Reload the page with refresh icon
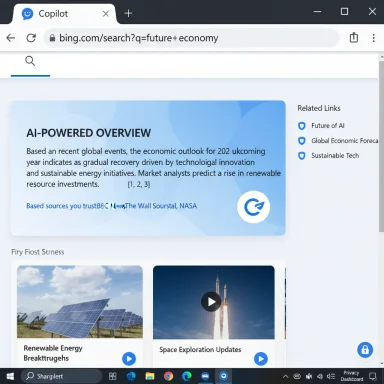The height and width of the screenshot is (384, 384). [31, 38]
